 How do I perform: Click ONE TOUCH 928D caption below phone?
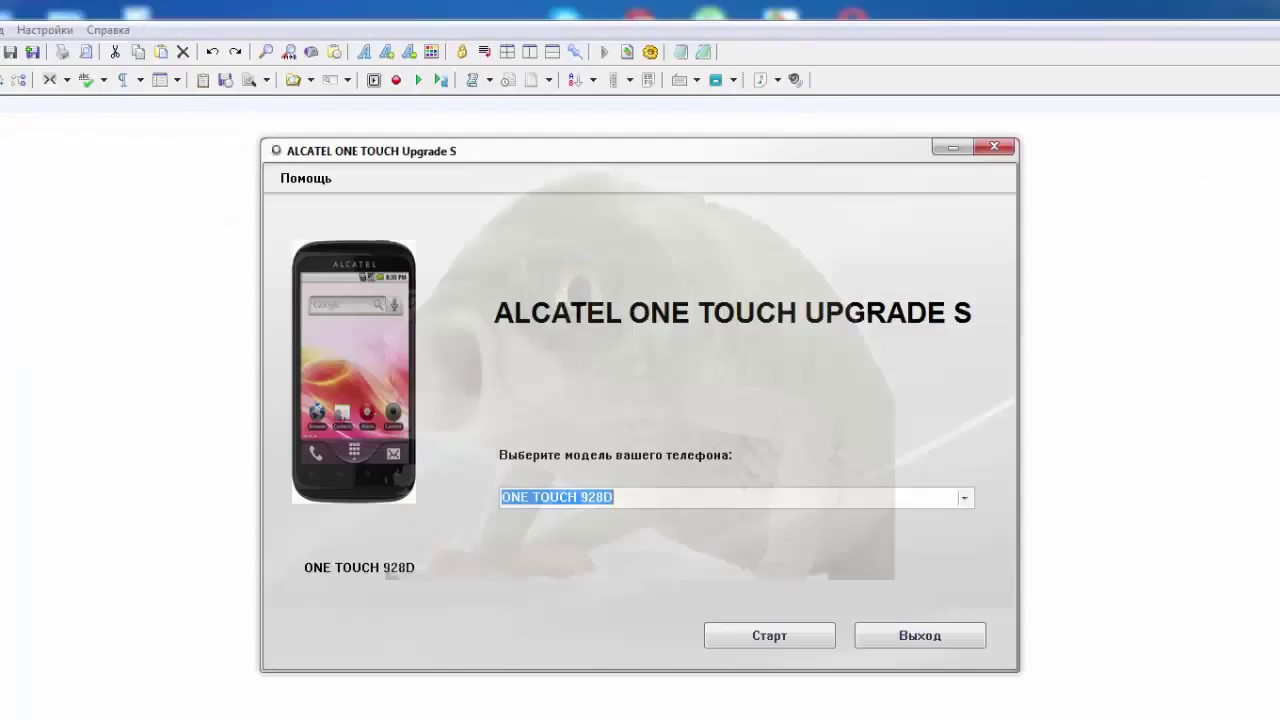[359, 567]
